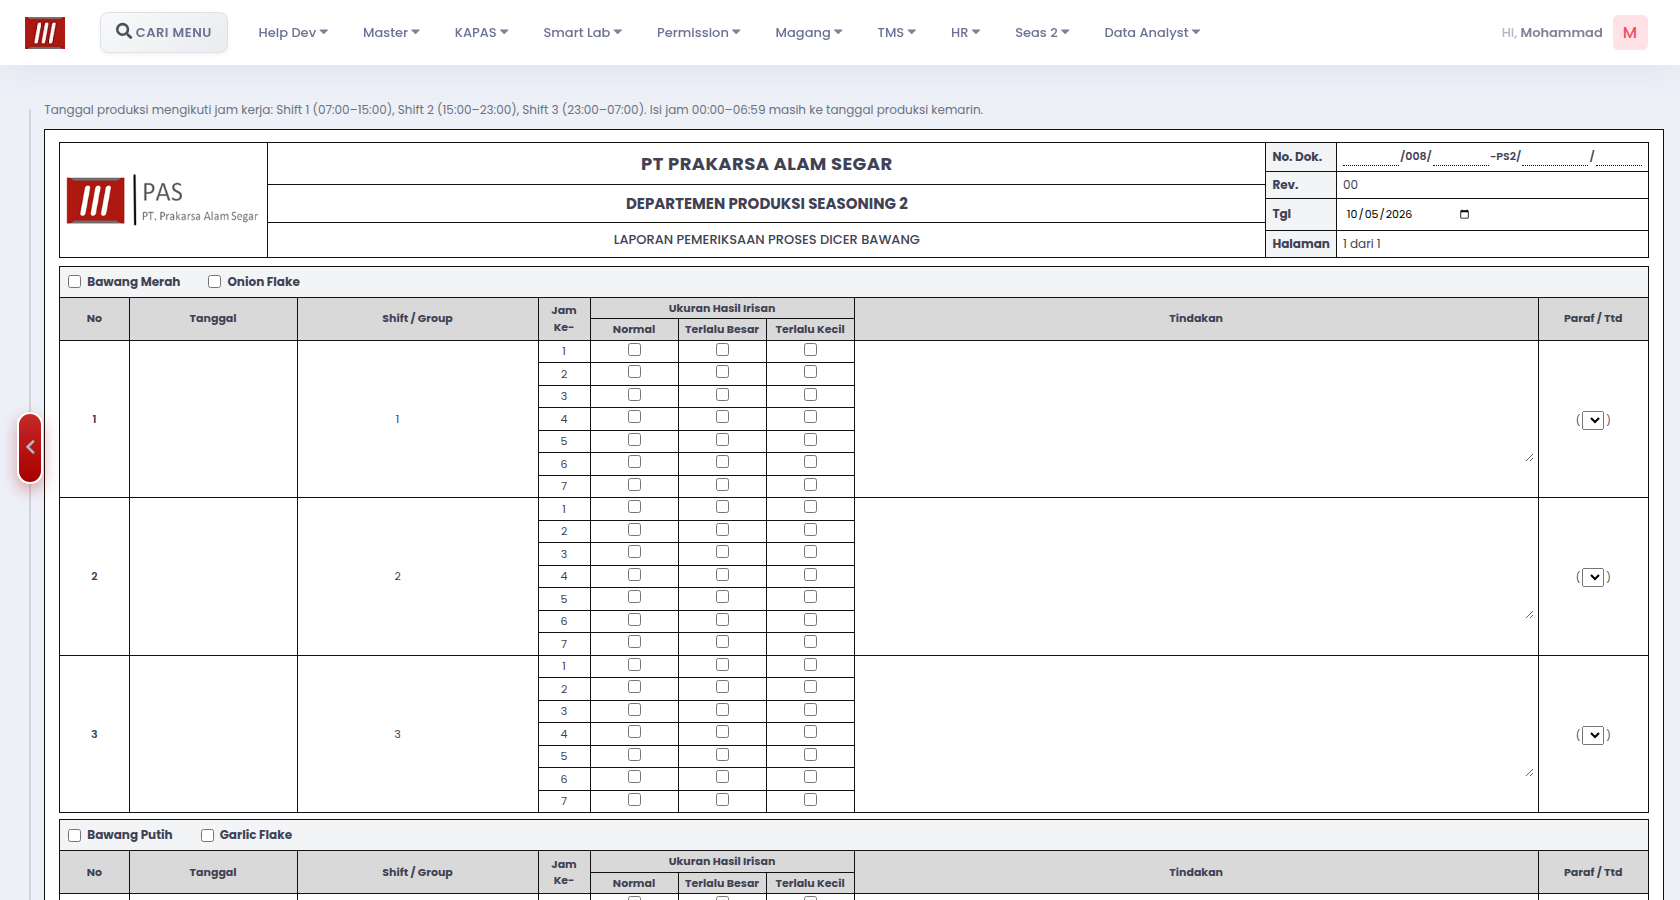
Task: Open Paraf/Ttd dropdown for row 2
Action: 1594,577
